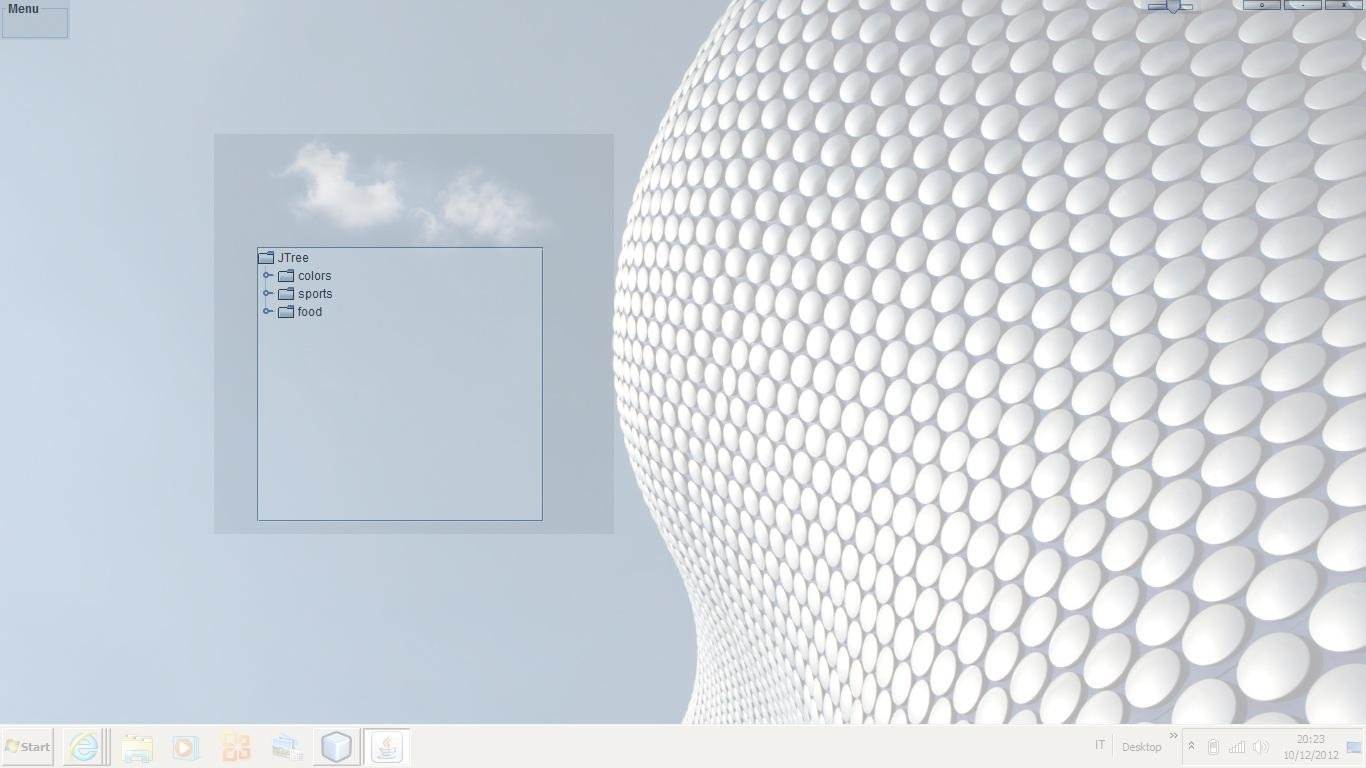Click the colors folder icon
Viewport: 1366px width, 768px height.
coord(286,276)
